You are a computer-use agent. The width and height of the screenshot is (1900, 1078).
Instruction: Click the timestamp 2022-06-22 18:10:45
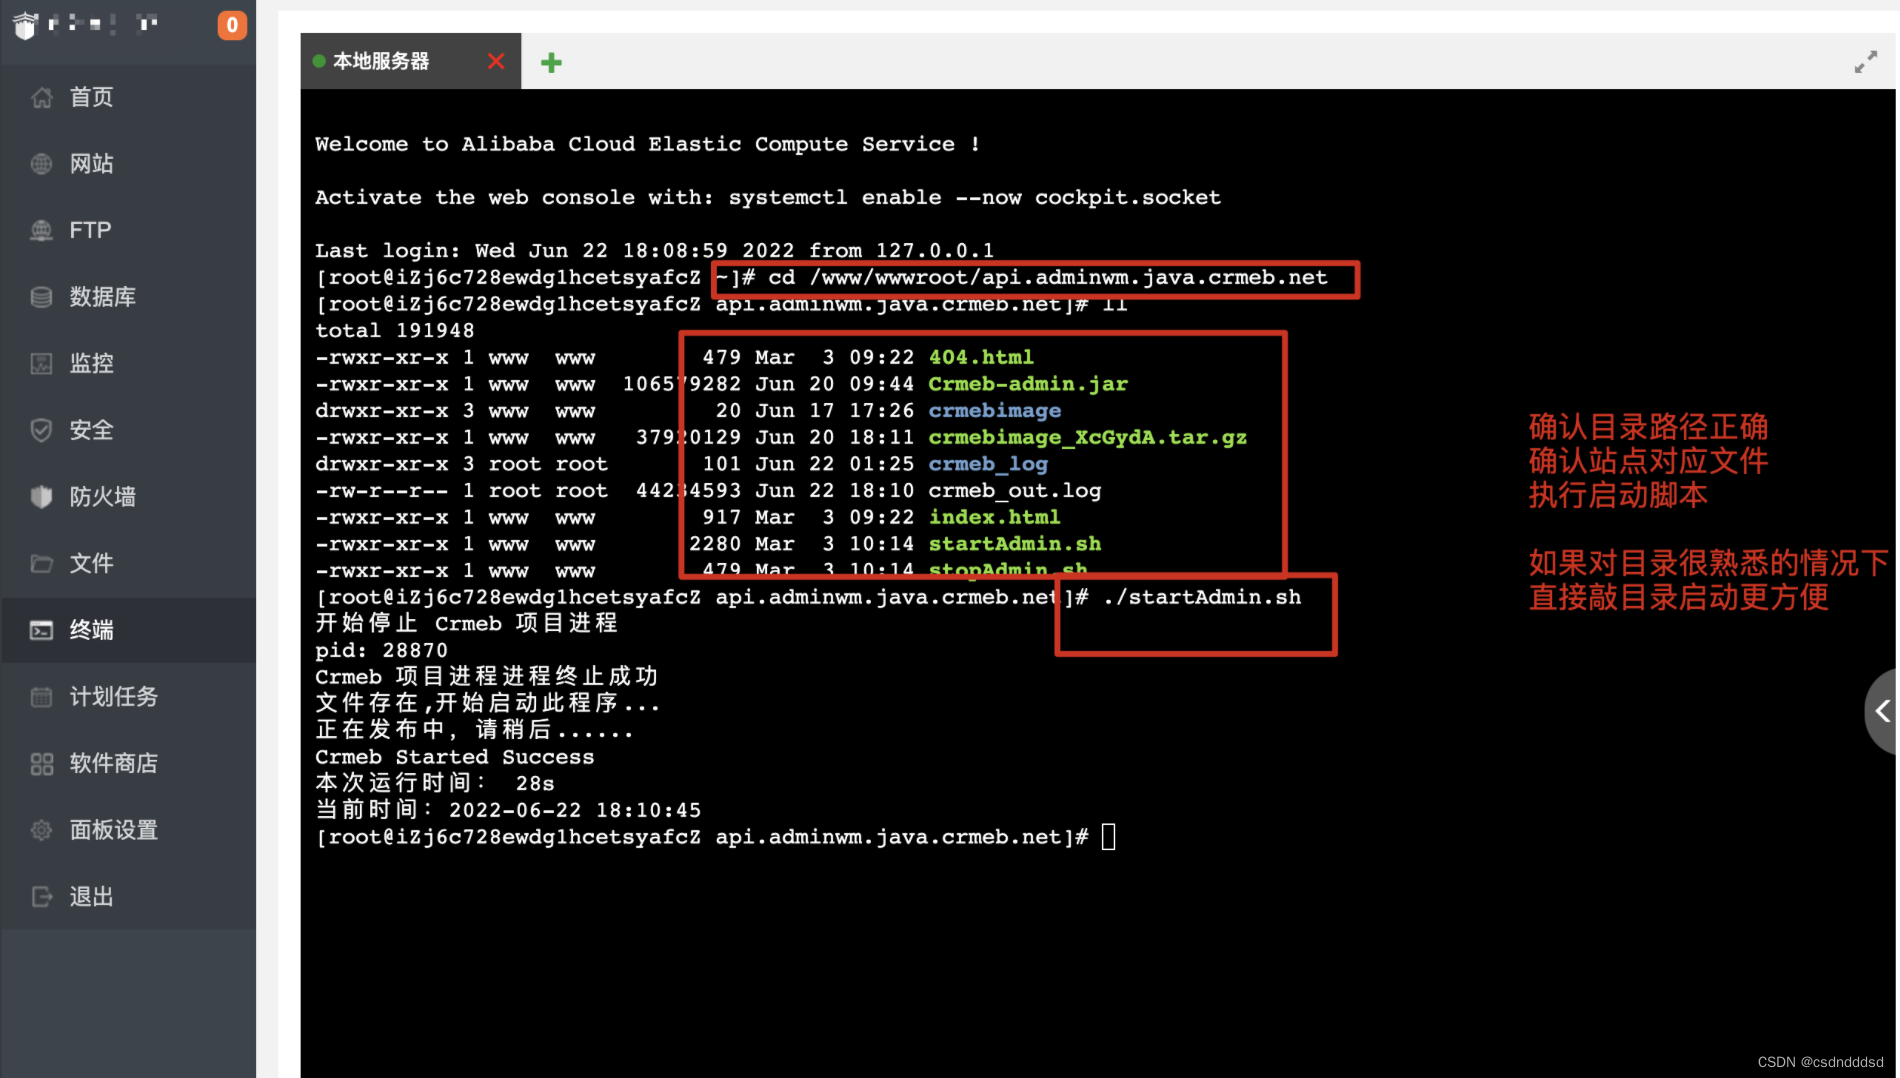click(x=575, y=811)
